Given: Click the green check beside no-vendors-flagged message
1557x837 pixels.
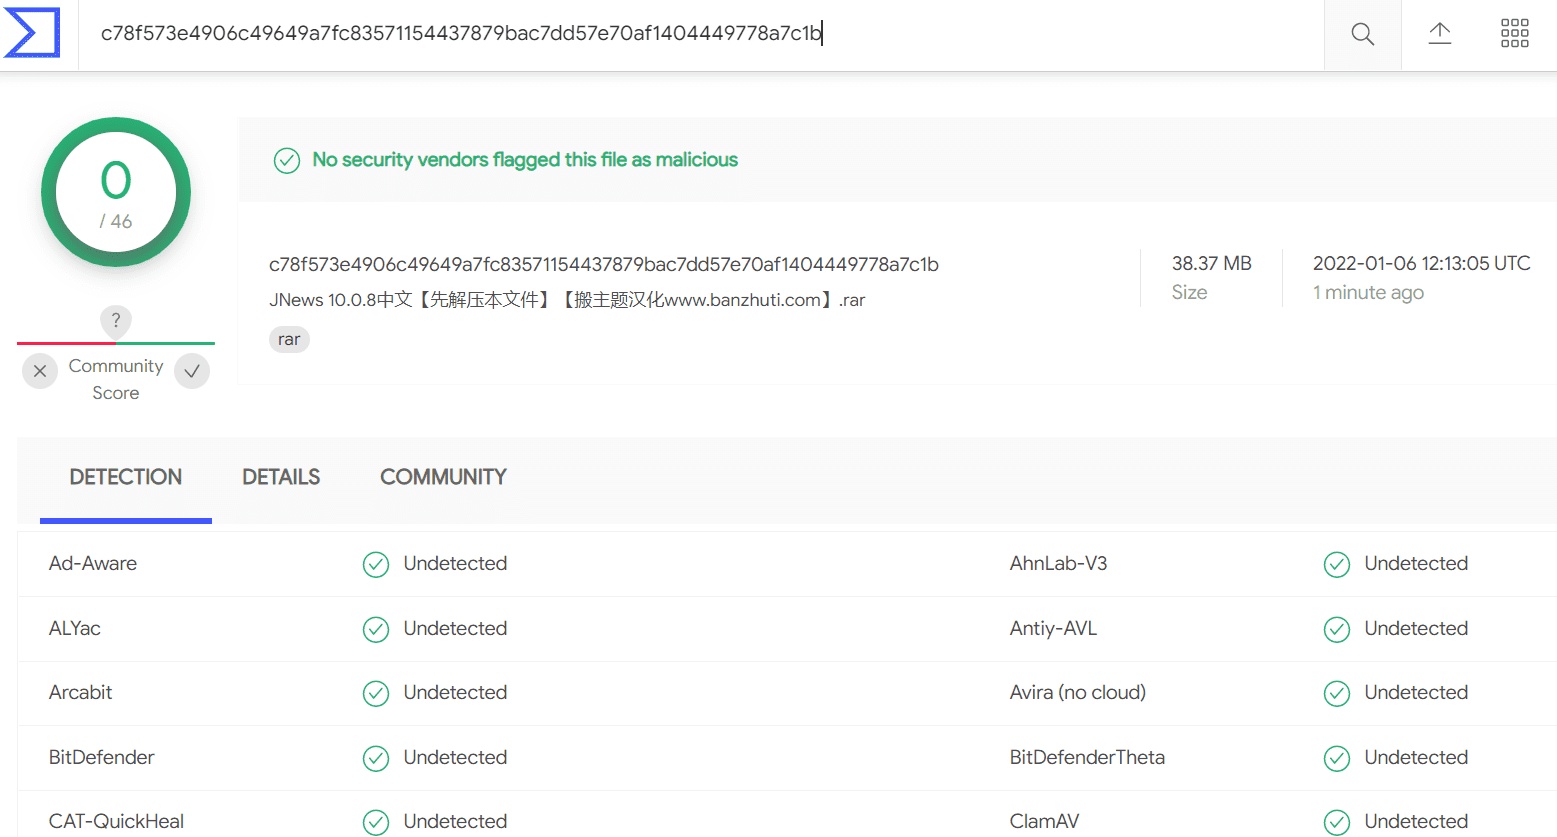Looking at the screenshot, I should click(x=287, y=160).
